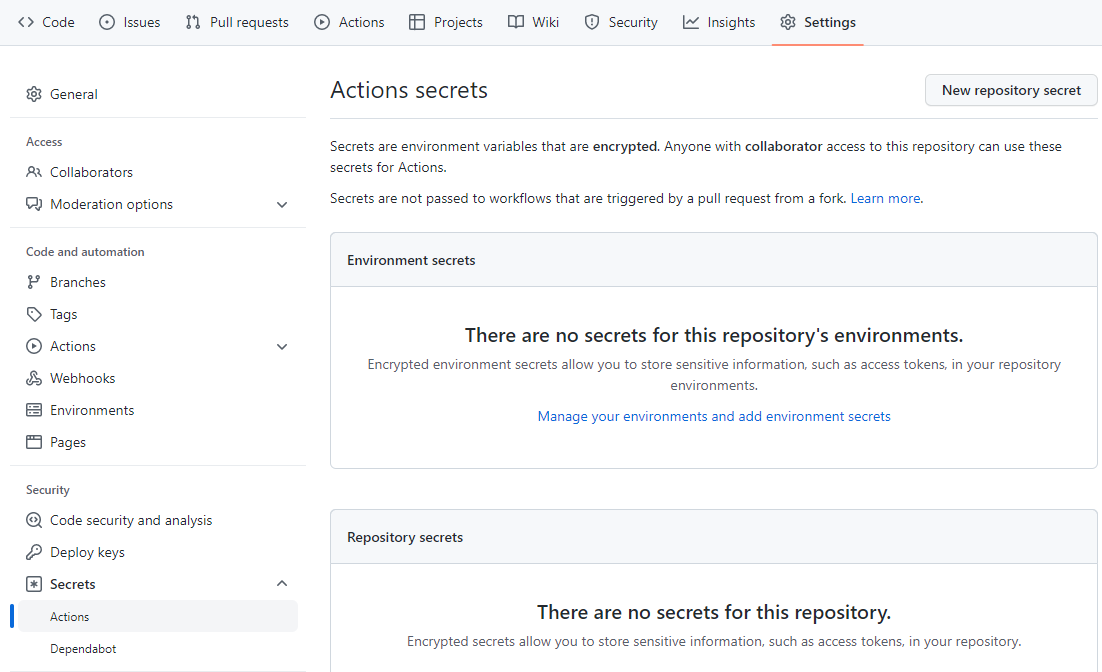The height and width of the screenshot is (672, 1102).
Task: Click the Code tab angle-brackets icon
Action: tap(26, 22)
